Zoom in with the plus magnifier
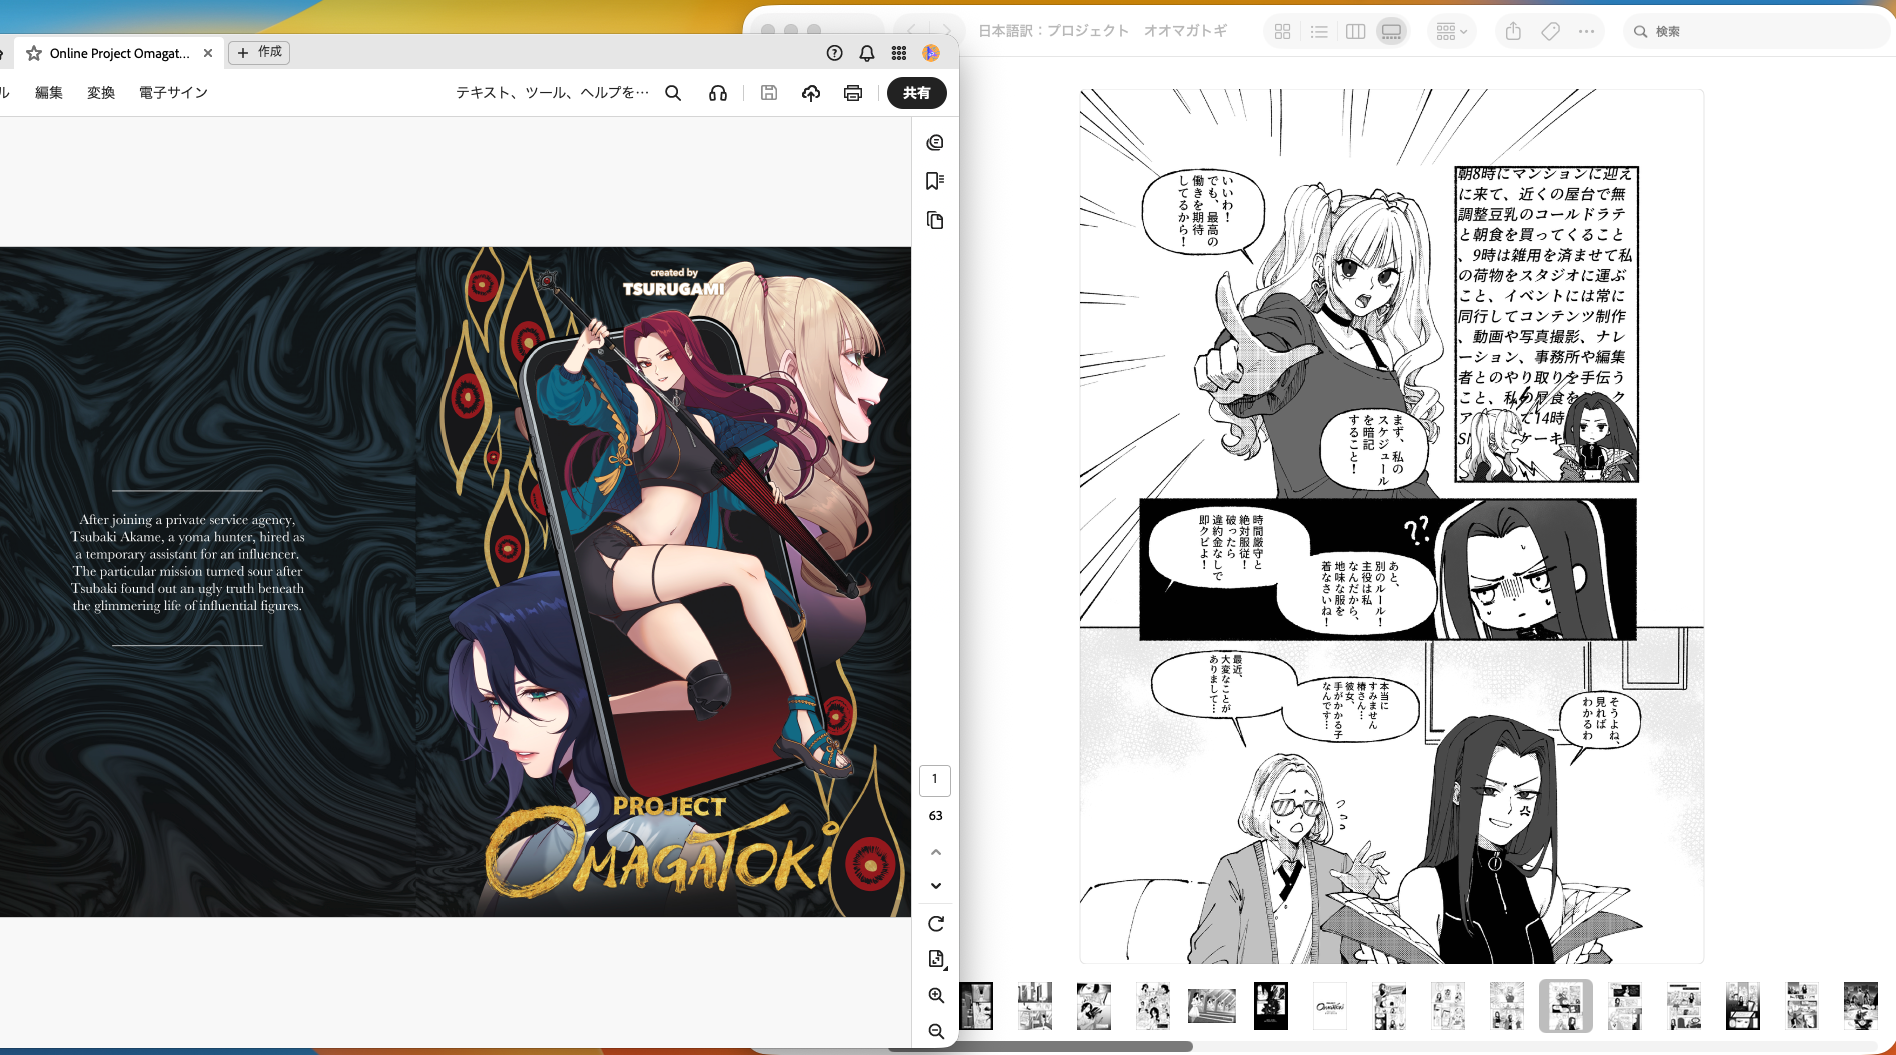The height and width of the screenshot is (1055, 1896). (936, 996)
